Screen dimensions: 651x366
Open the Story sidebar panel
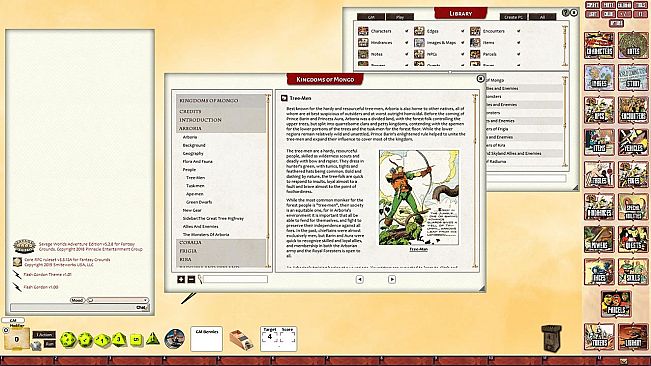click(633, 78)
